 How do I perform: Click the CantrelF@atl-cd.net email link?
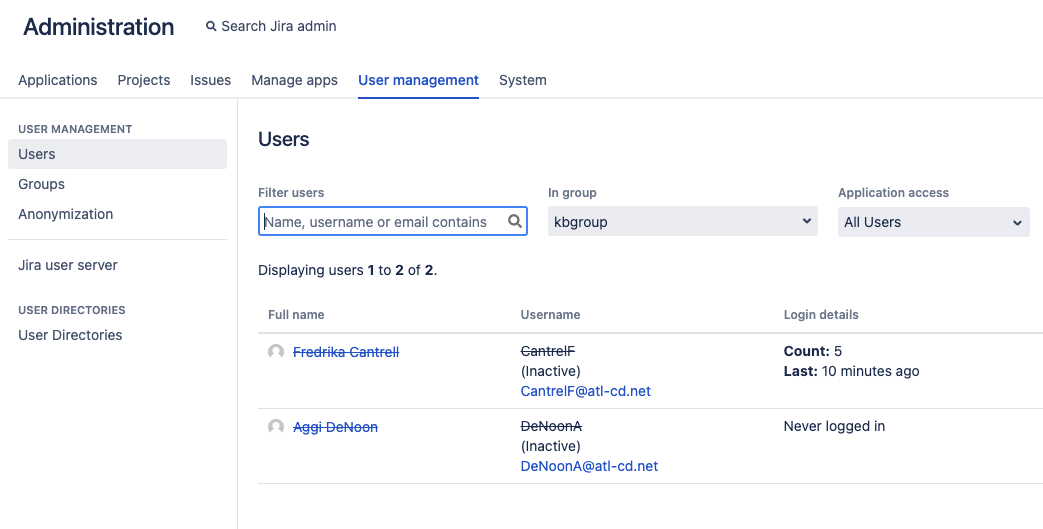point(586,391)
